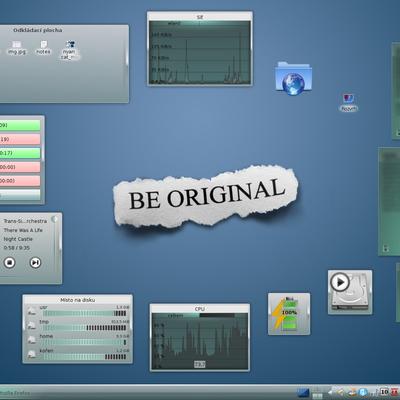Screen dimensions: 400x400
Task: Click the usr disk usage bar
Action: point(85,313)
